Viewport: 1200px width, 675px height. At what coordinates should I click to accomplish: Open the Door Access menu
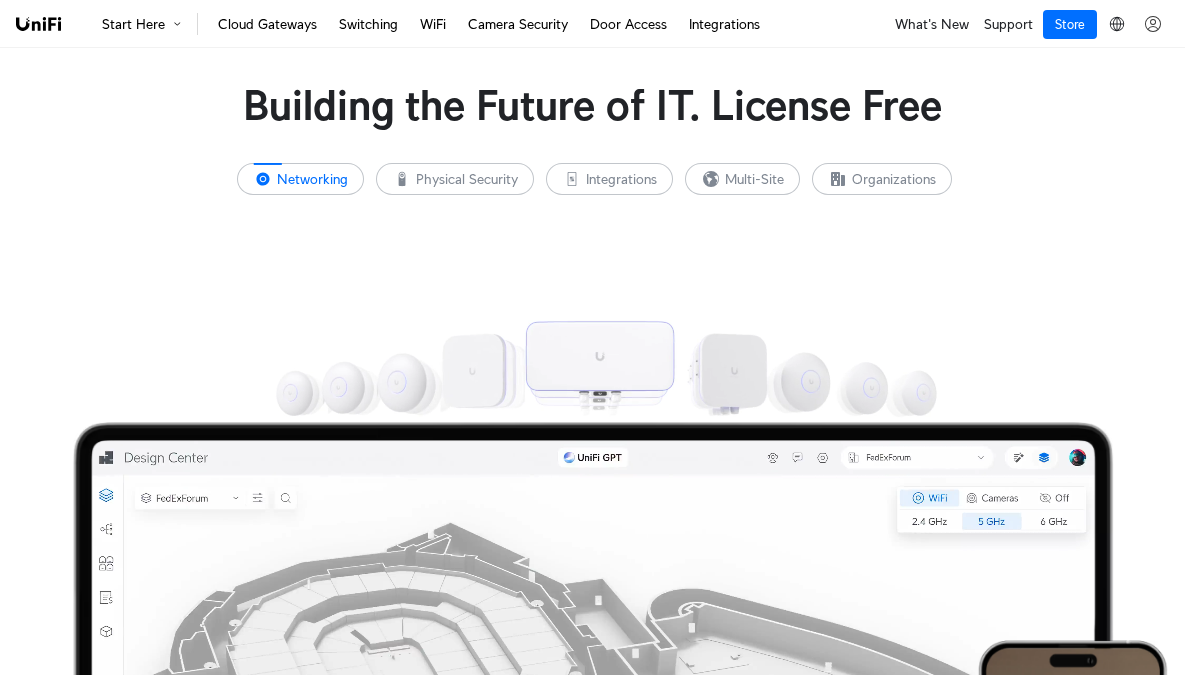(628, 24)
